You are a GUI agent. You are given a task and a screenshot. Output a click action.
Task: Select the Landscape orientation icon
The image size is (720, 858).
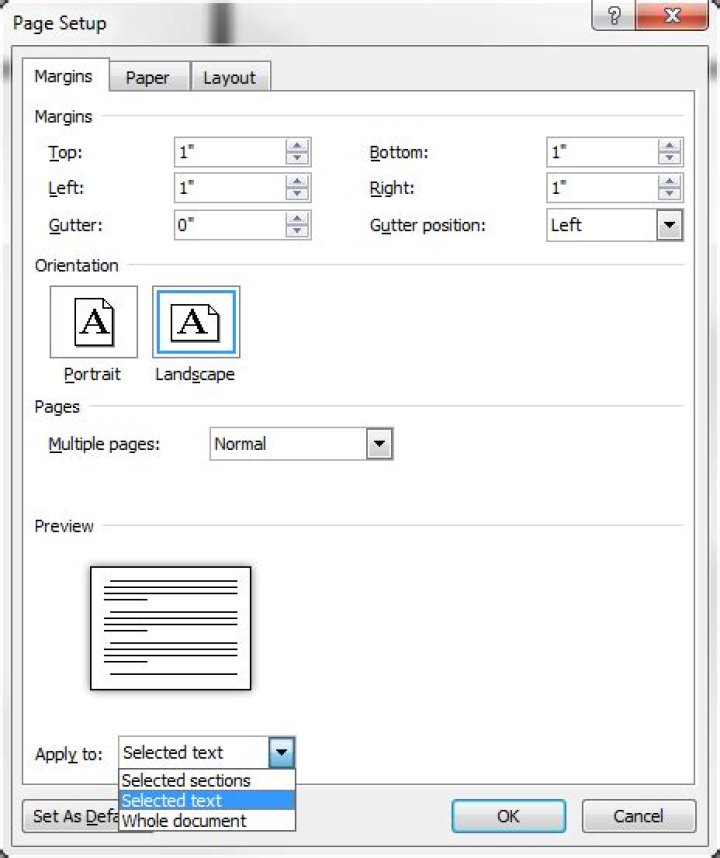pos(196,322)
